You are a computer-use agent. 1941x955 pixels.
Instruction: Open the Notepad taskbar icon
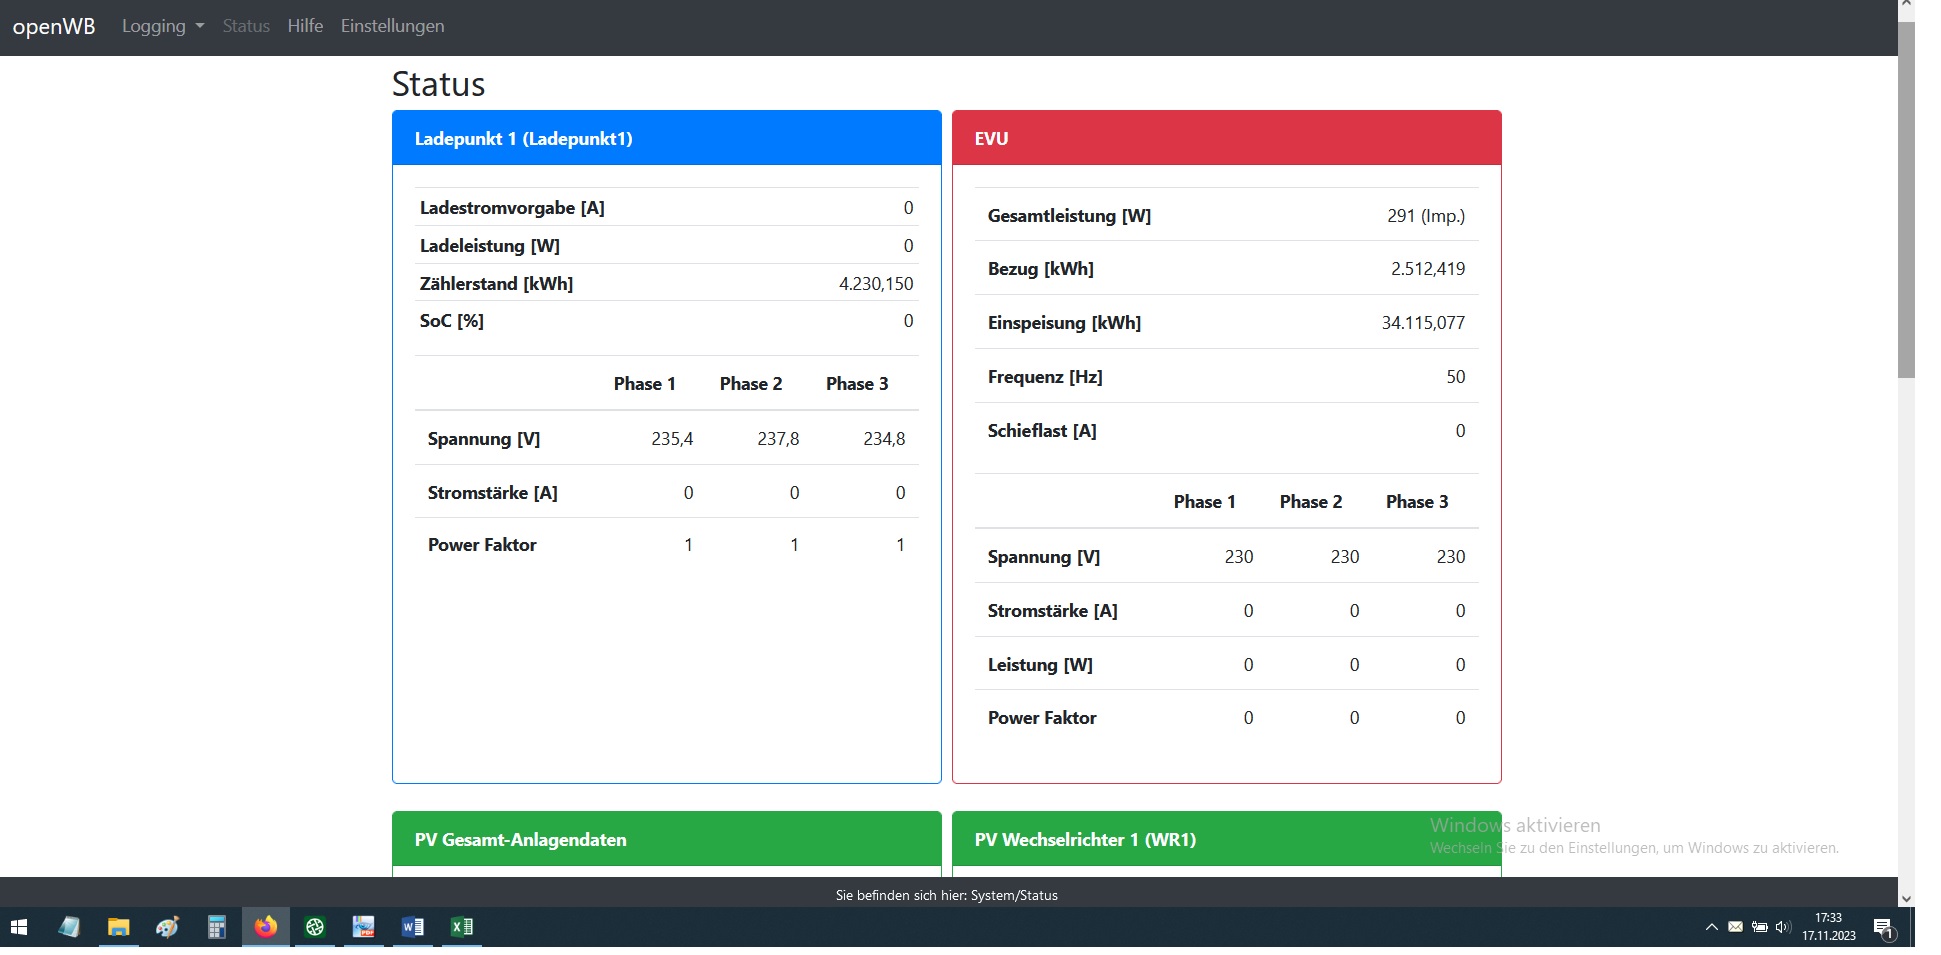[x=69, y=927]
